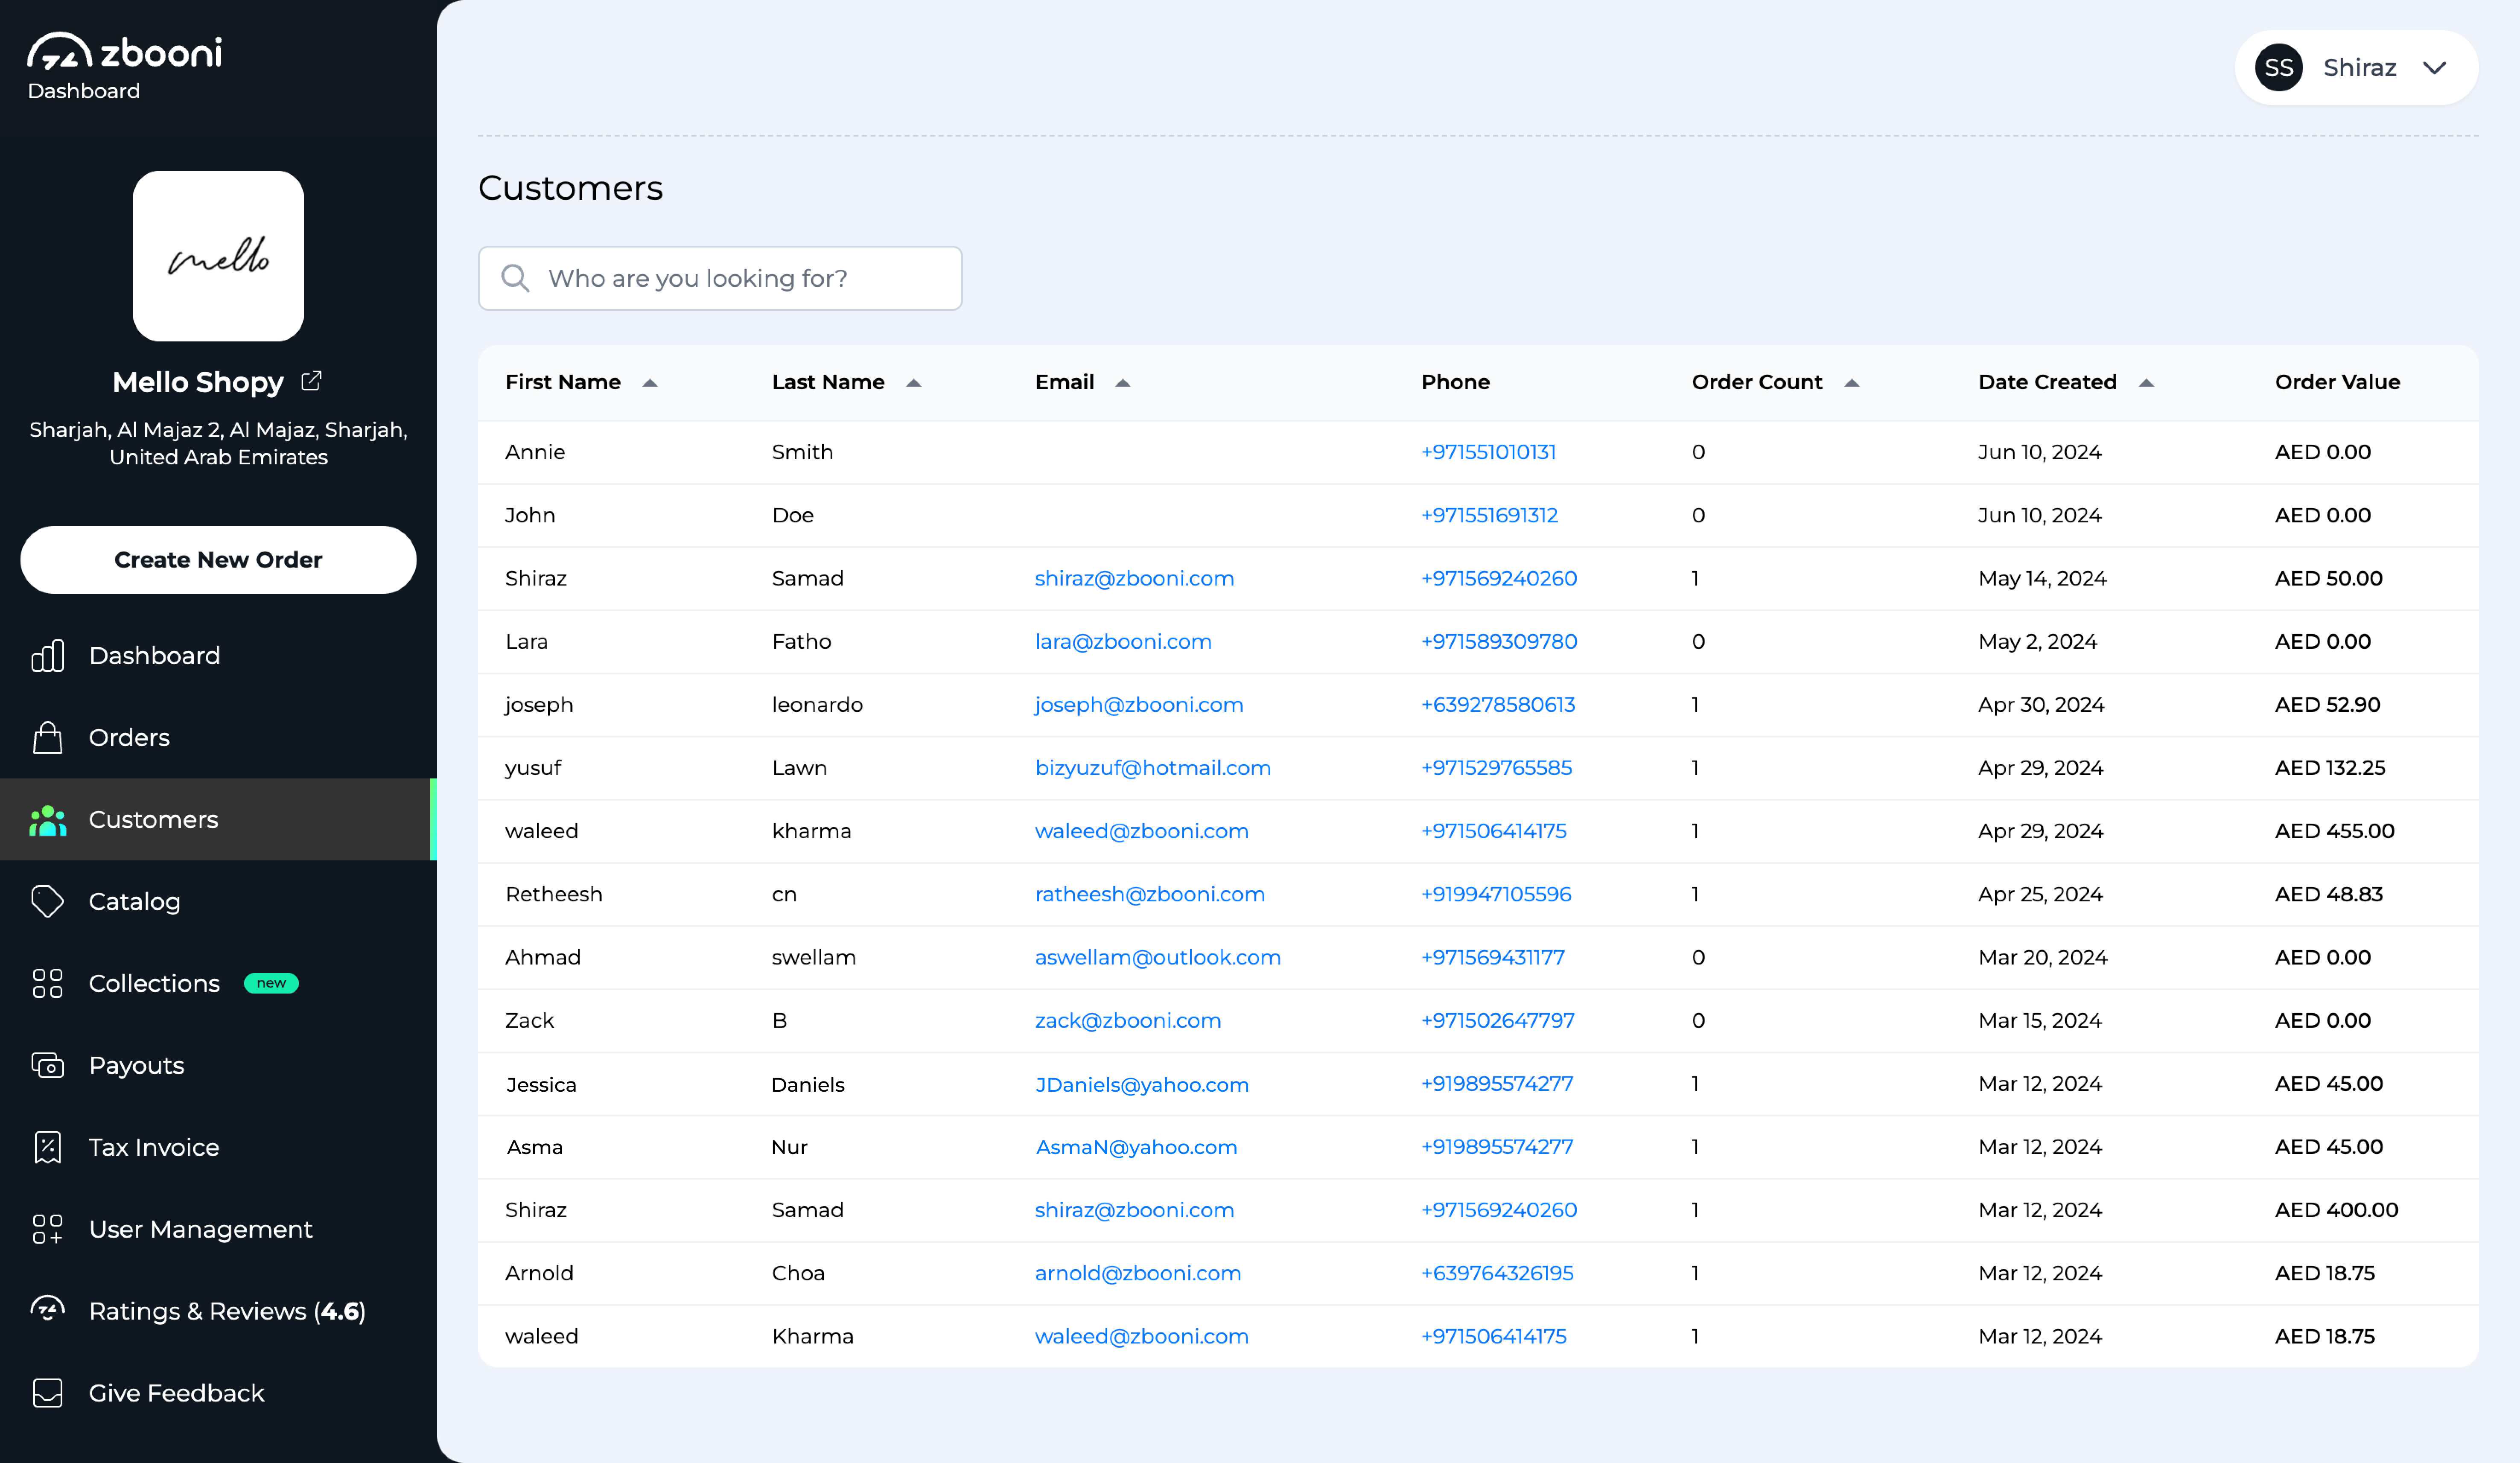Click AsmaN@yahoo.com email link

point(1136,1147)
